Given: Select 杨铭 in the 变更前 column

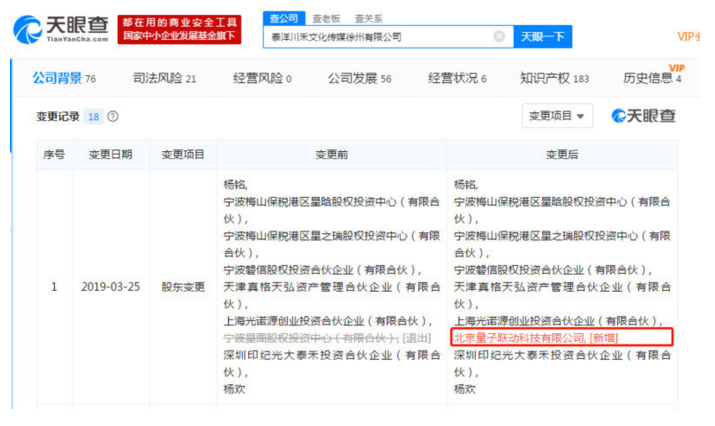Looking at the screenshot, I should [x=234, y=185].
